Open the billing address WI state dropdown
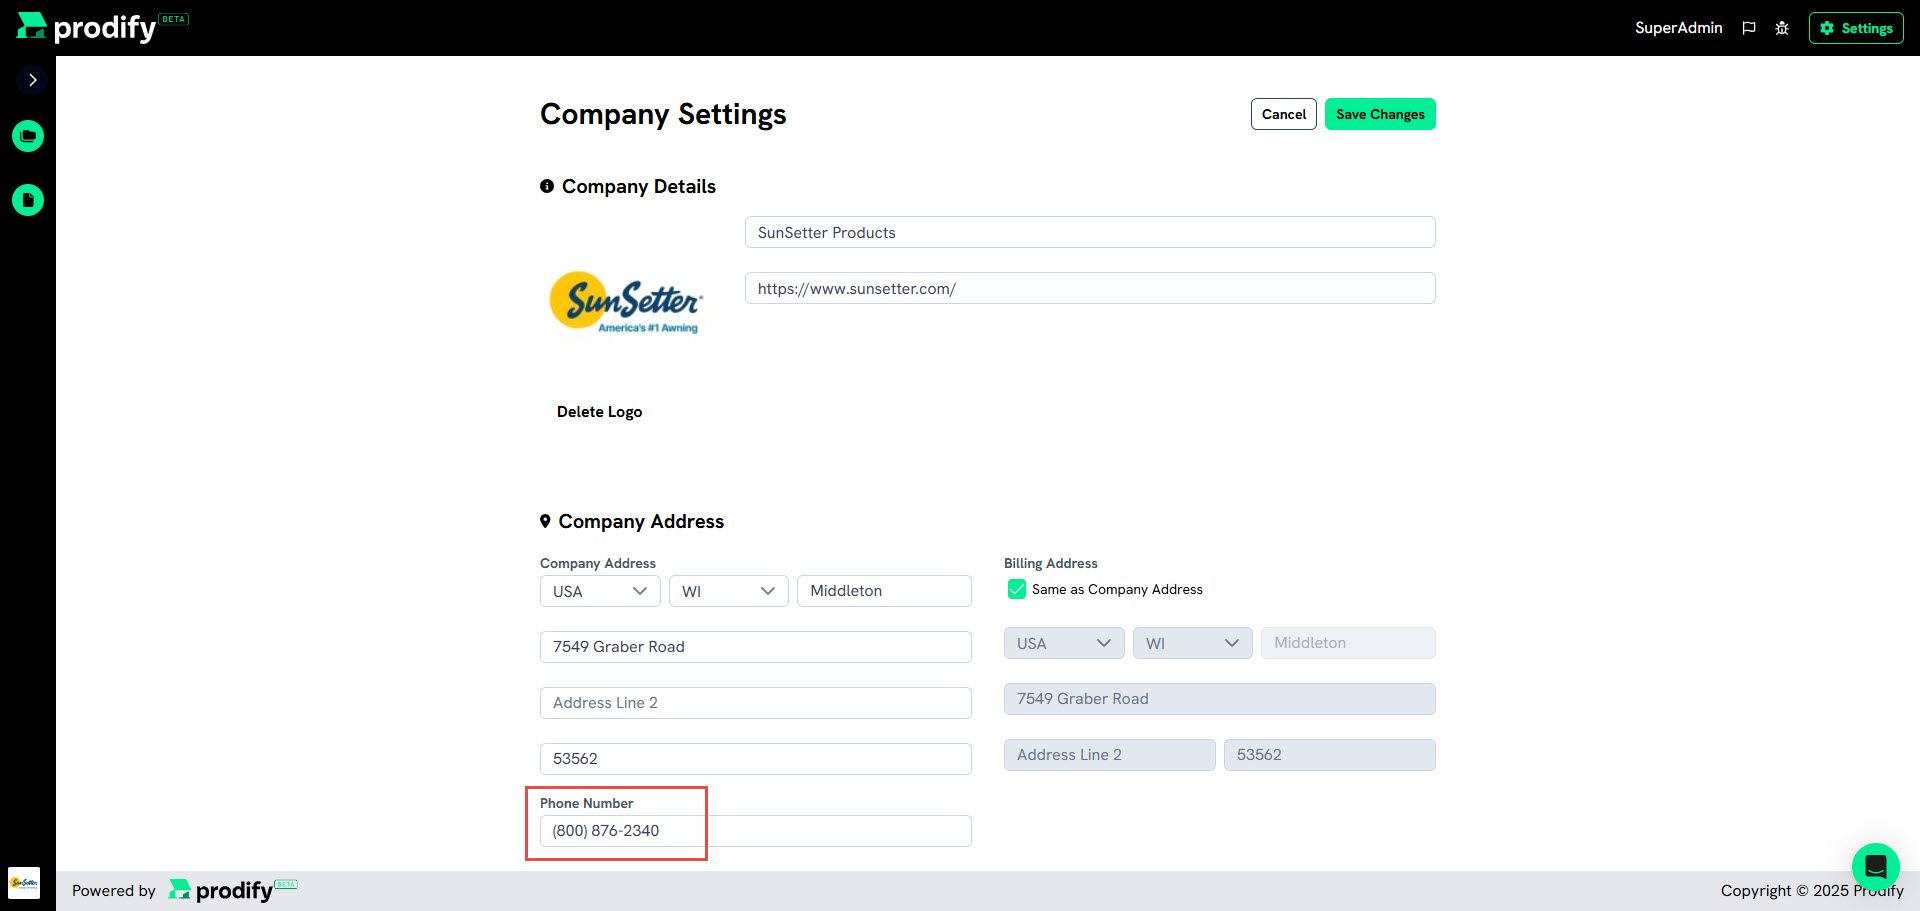This screenshot has height=911, width=1920. click(x=1193, y=643)
